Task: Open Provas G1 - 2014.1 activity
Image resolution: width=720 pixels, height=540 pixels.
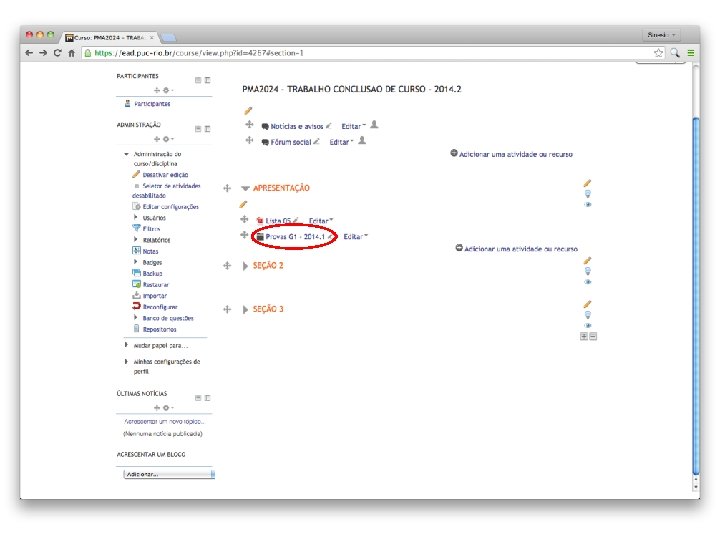Action: click(295, 236)
